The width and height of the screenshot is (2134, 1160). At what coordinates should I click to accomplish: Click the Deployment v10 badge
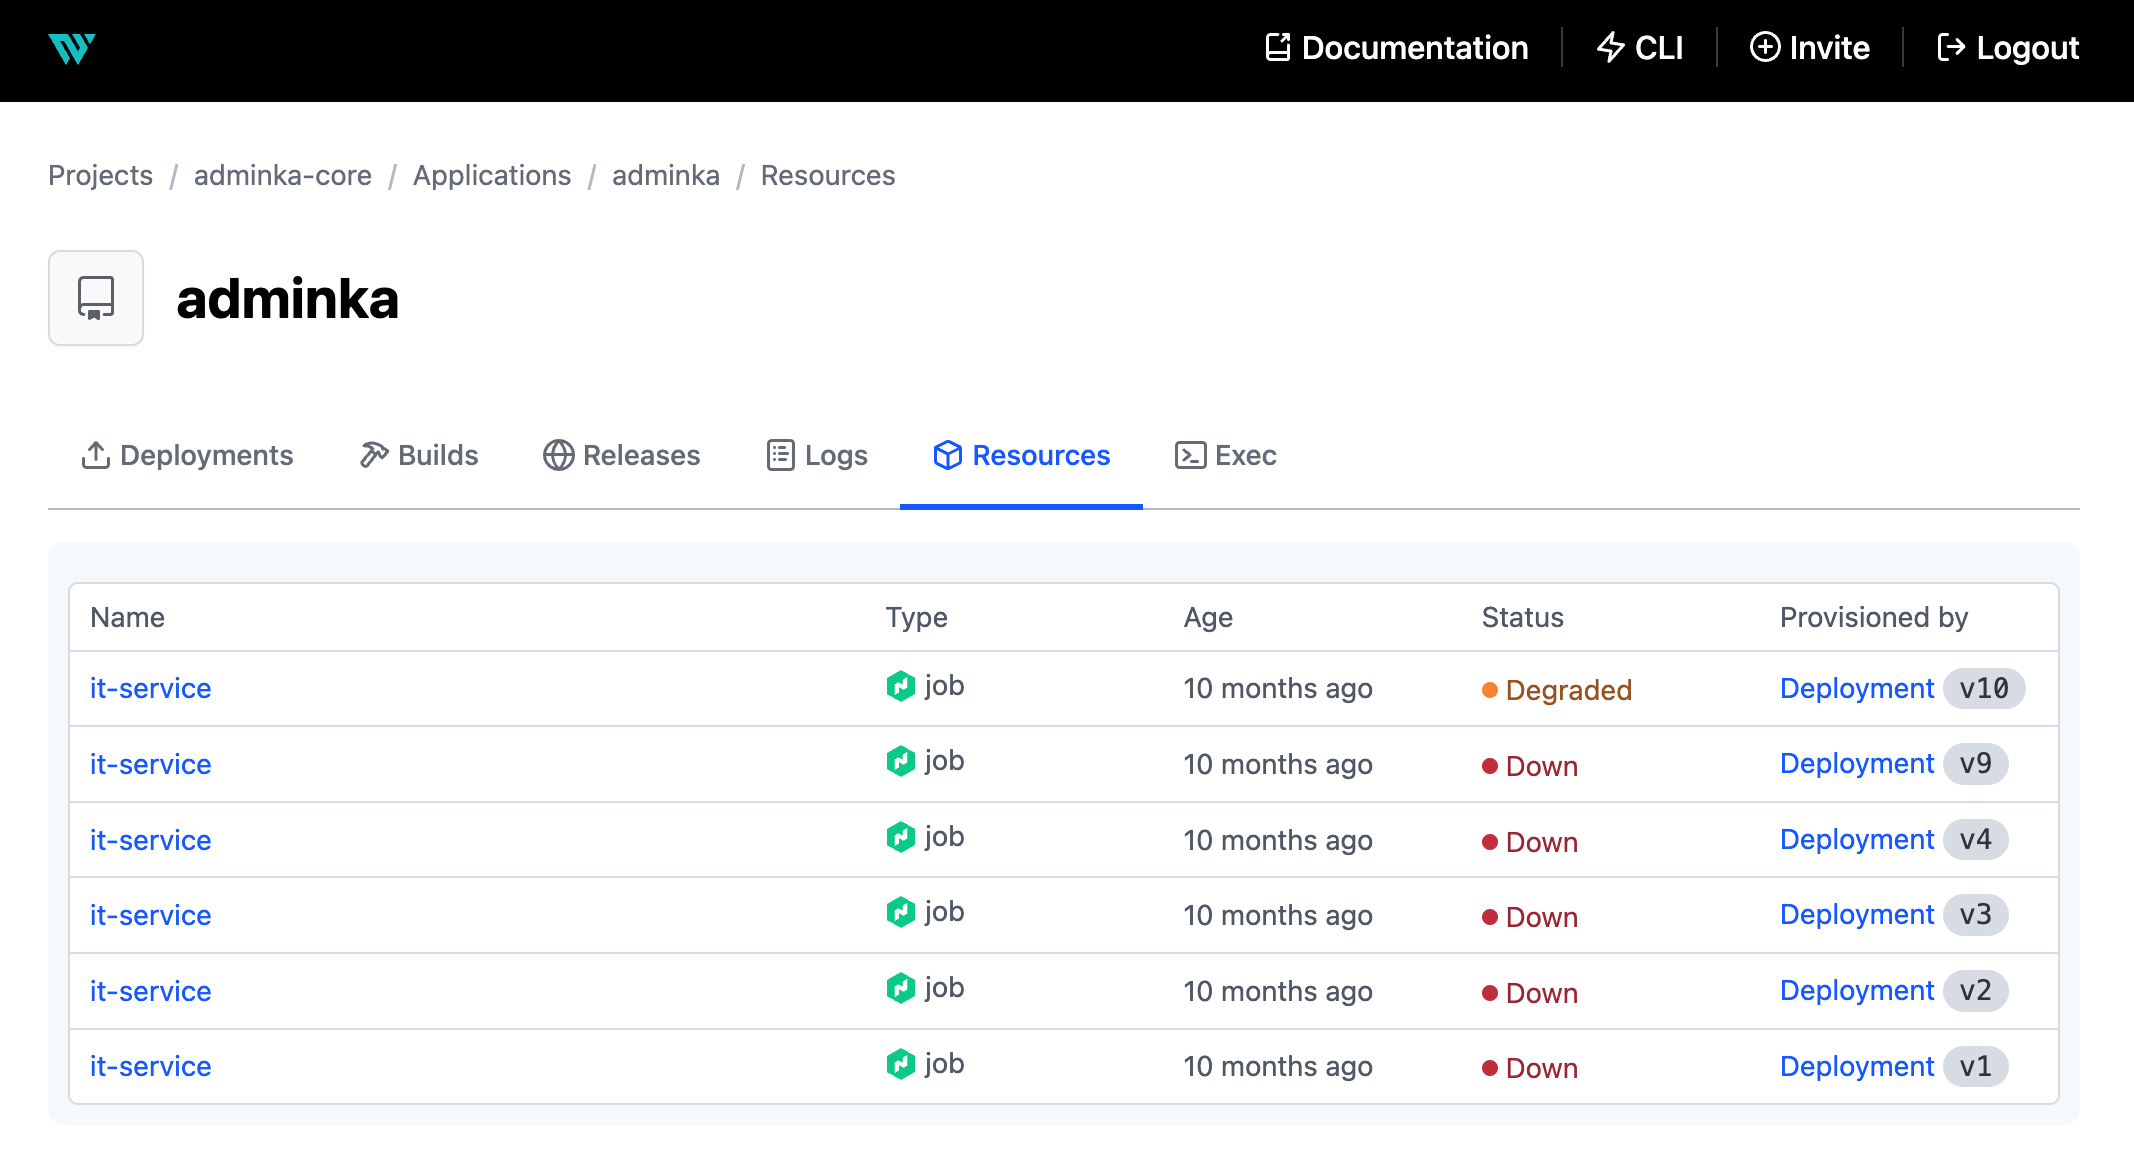(x=1980, y=689)
